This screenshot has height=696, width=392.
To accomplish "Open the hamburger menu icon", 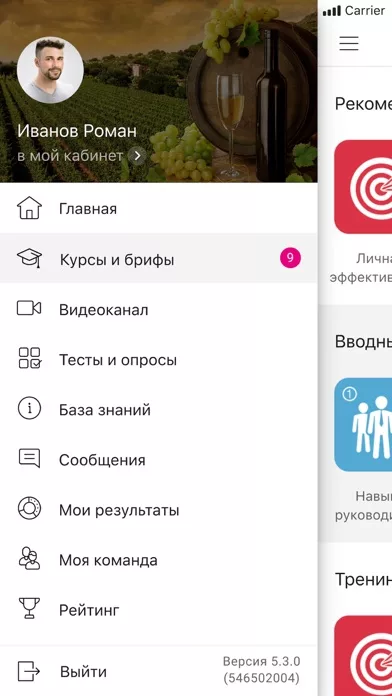I will (x=349, y=43).
